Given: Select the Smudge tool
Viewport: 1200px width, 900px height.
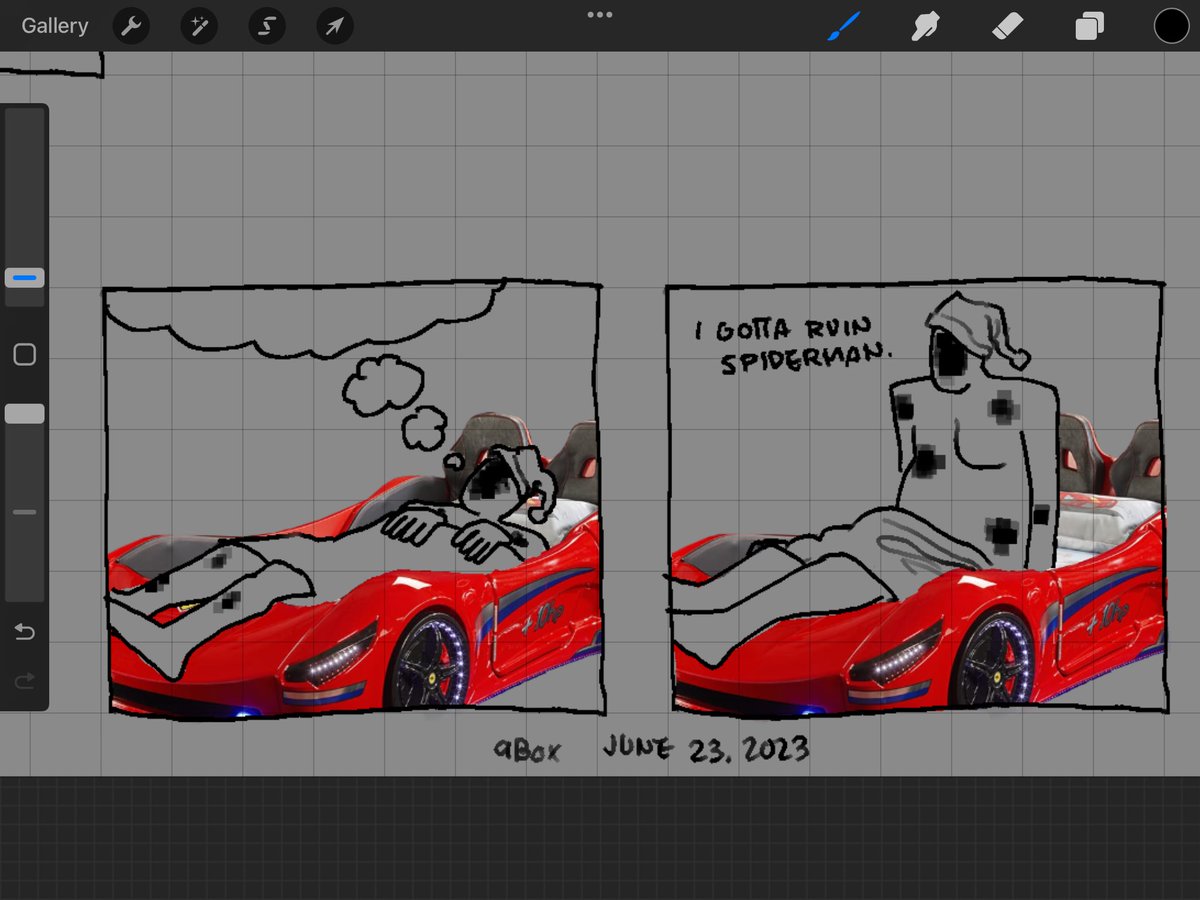Looking at the screenshot, I should [x=925, y=26].
